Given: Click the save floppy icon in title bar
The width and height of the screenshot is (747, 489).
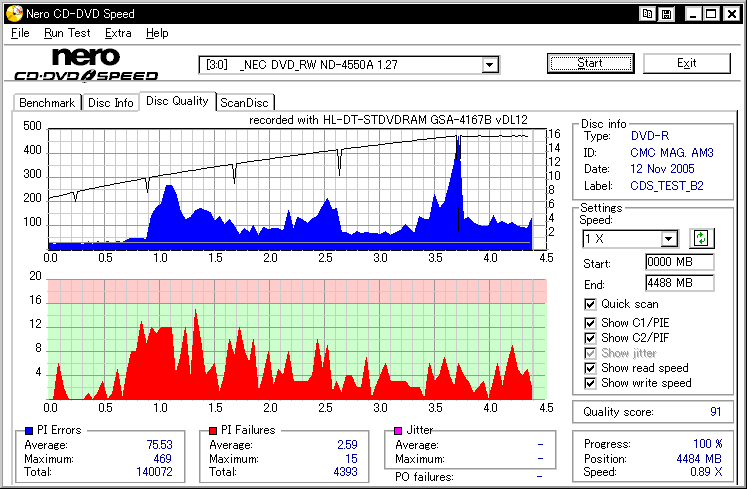Looking at the screenshot, I should (x=666, y=14).
